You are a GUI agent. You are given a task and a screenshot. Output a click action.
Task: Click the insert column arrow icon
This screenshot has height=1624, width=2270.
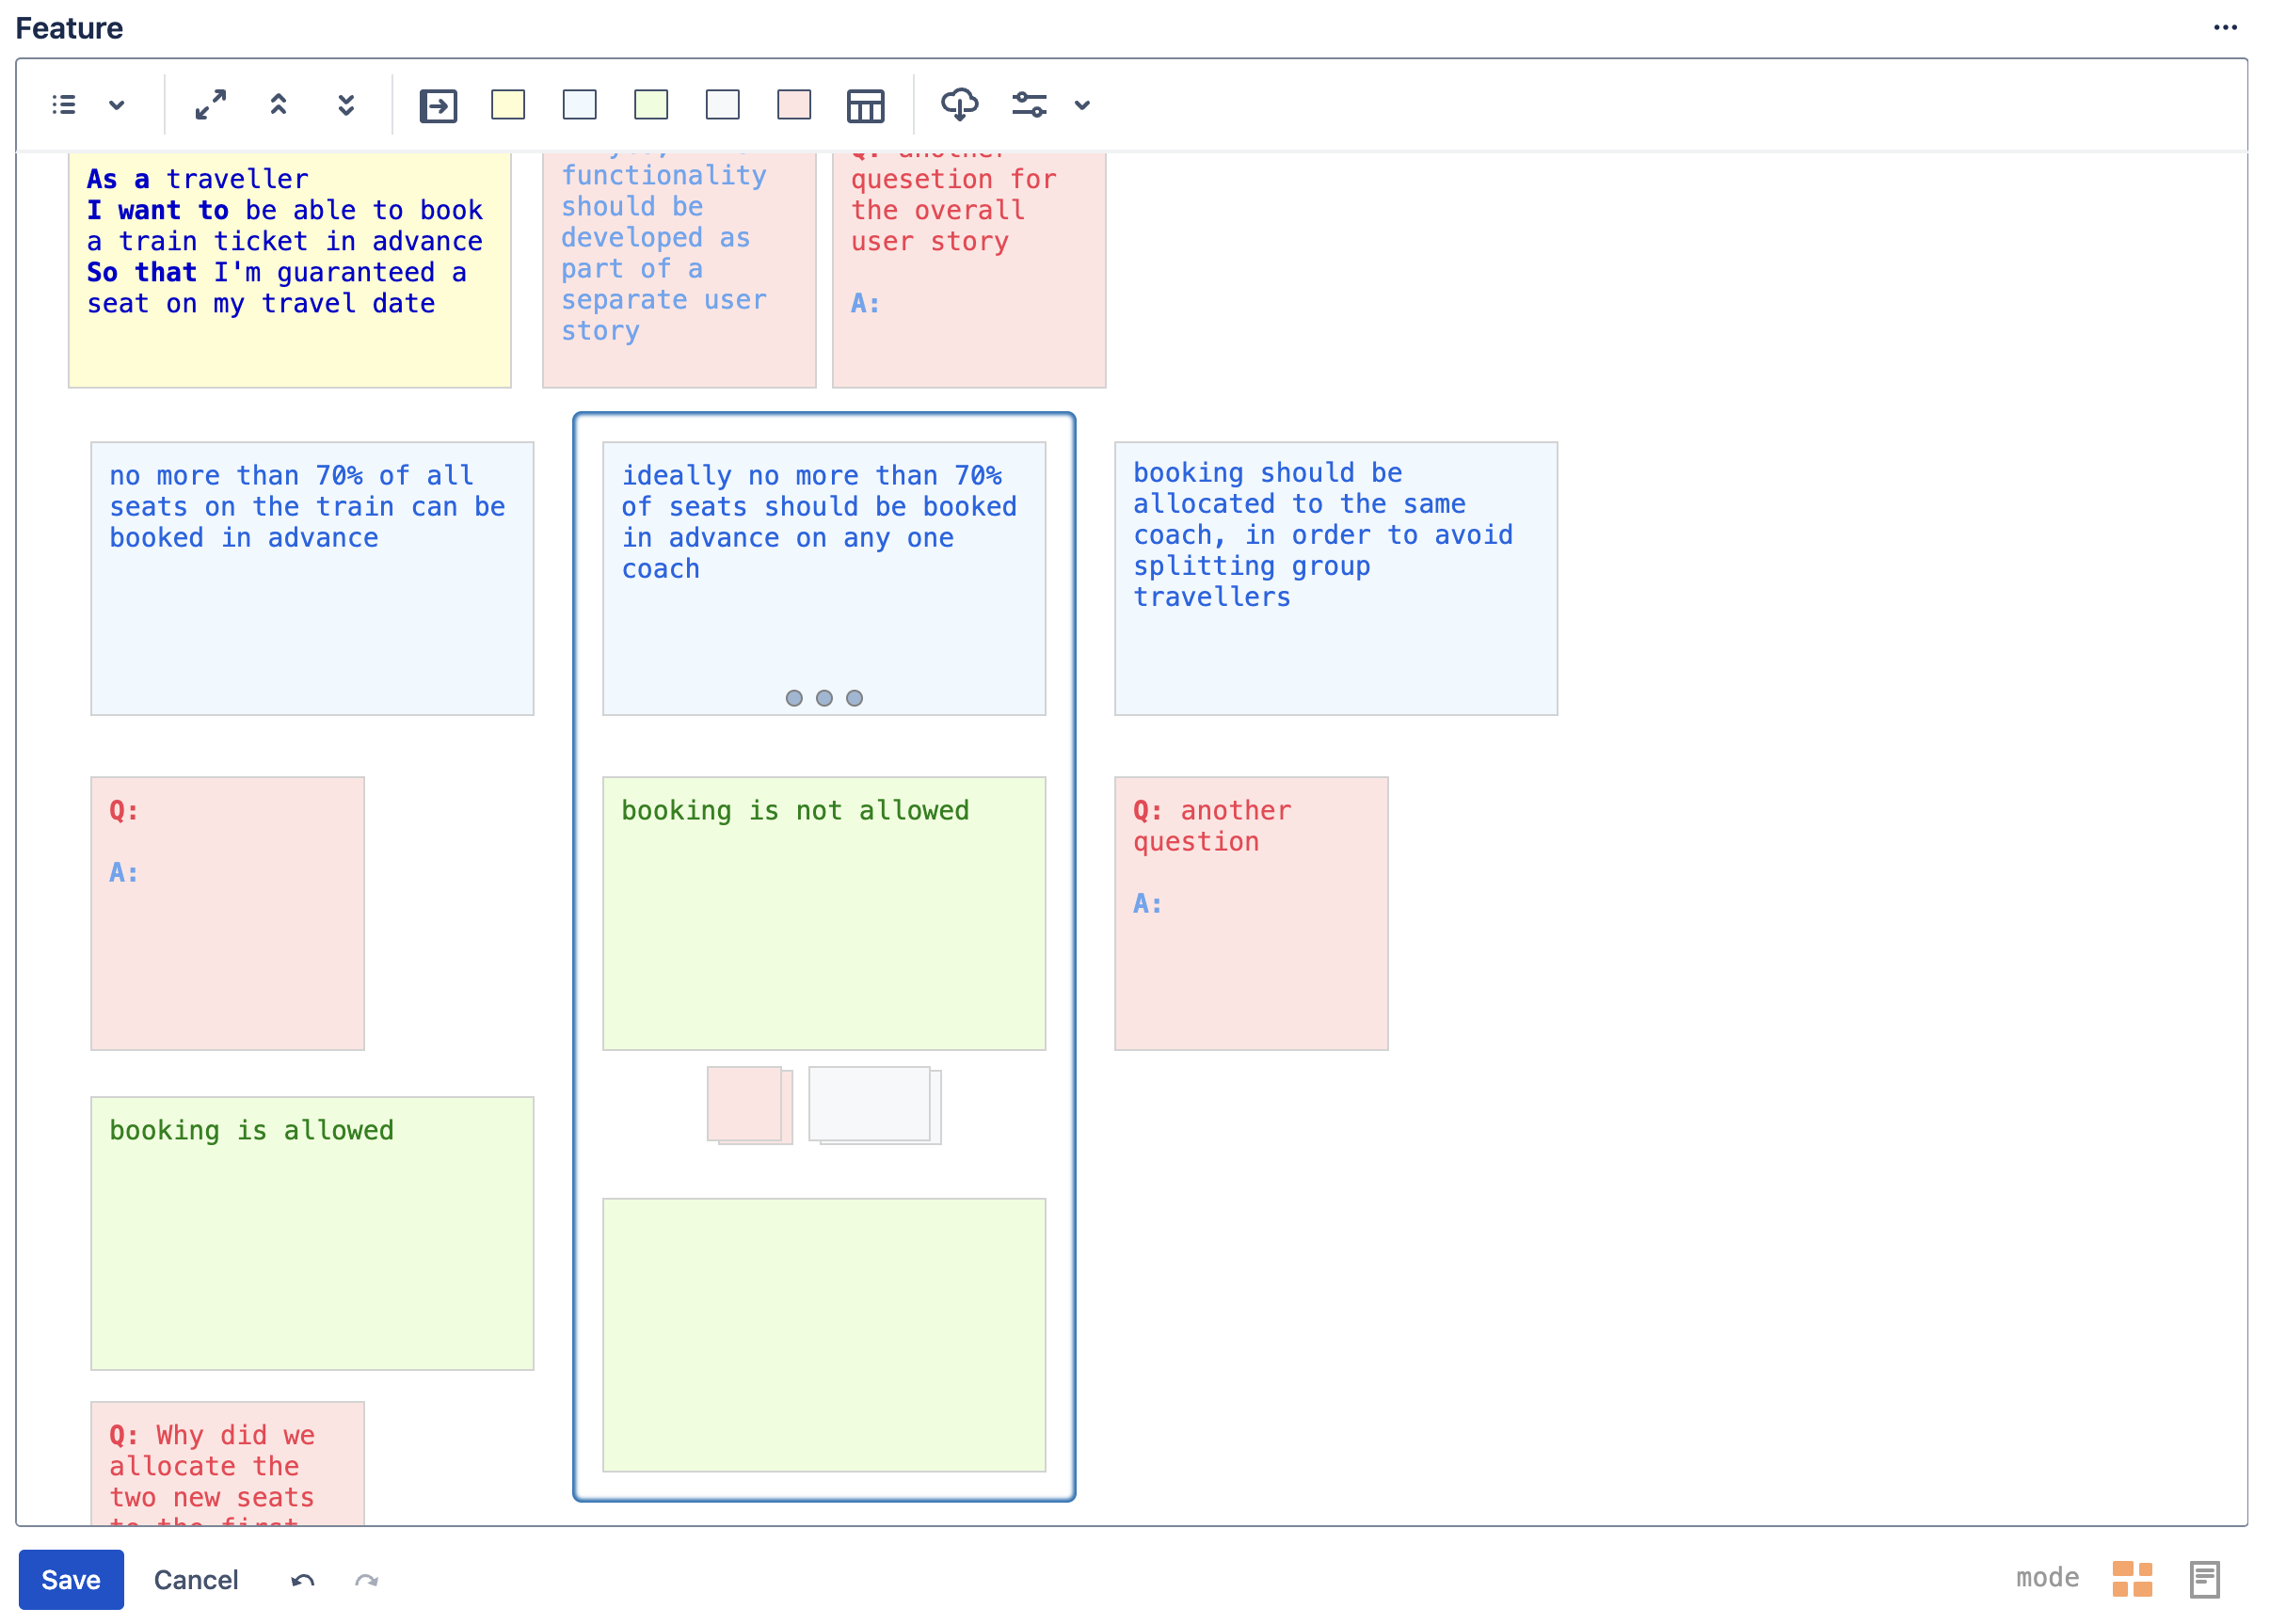(x=438, y=106)
